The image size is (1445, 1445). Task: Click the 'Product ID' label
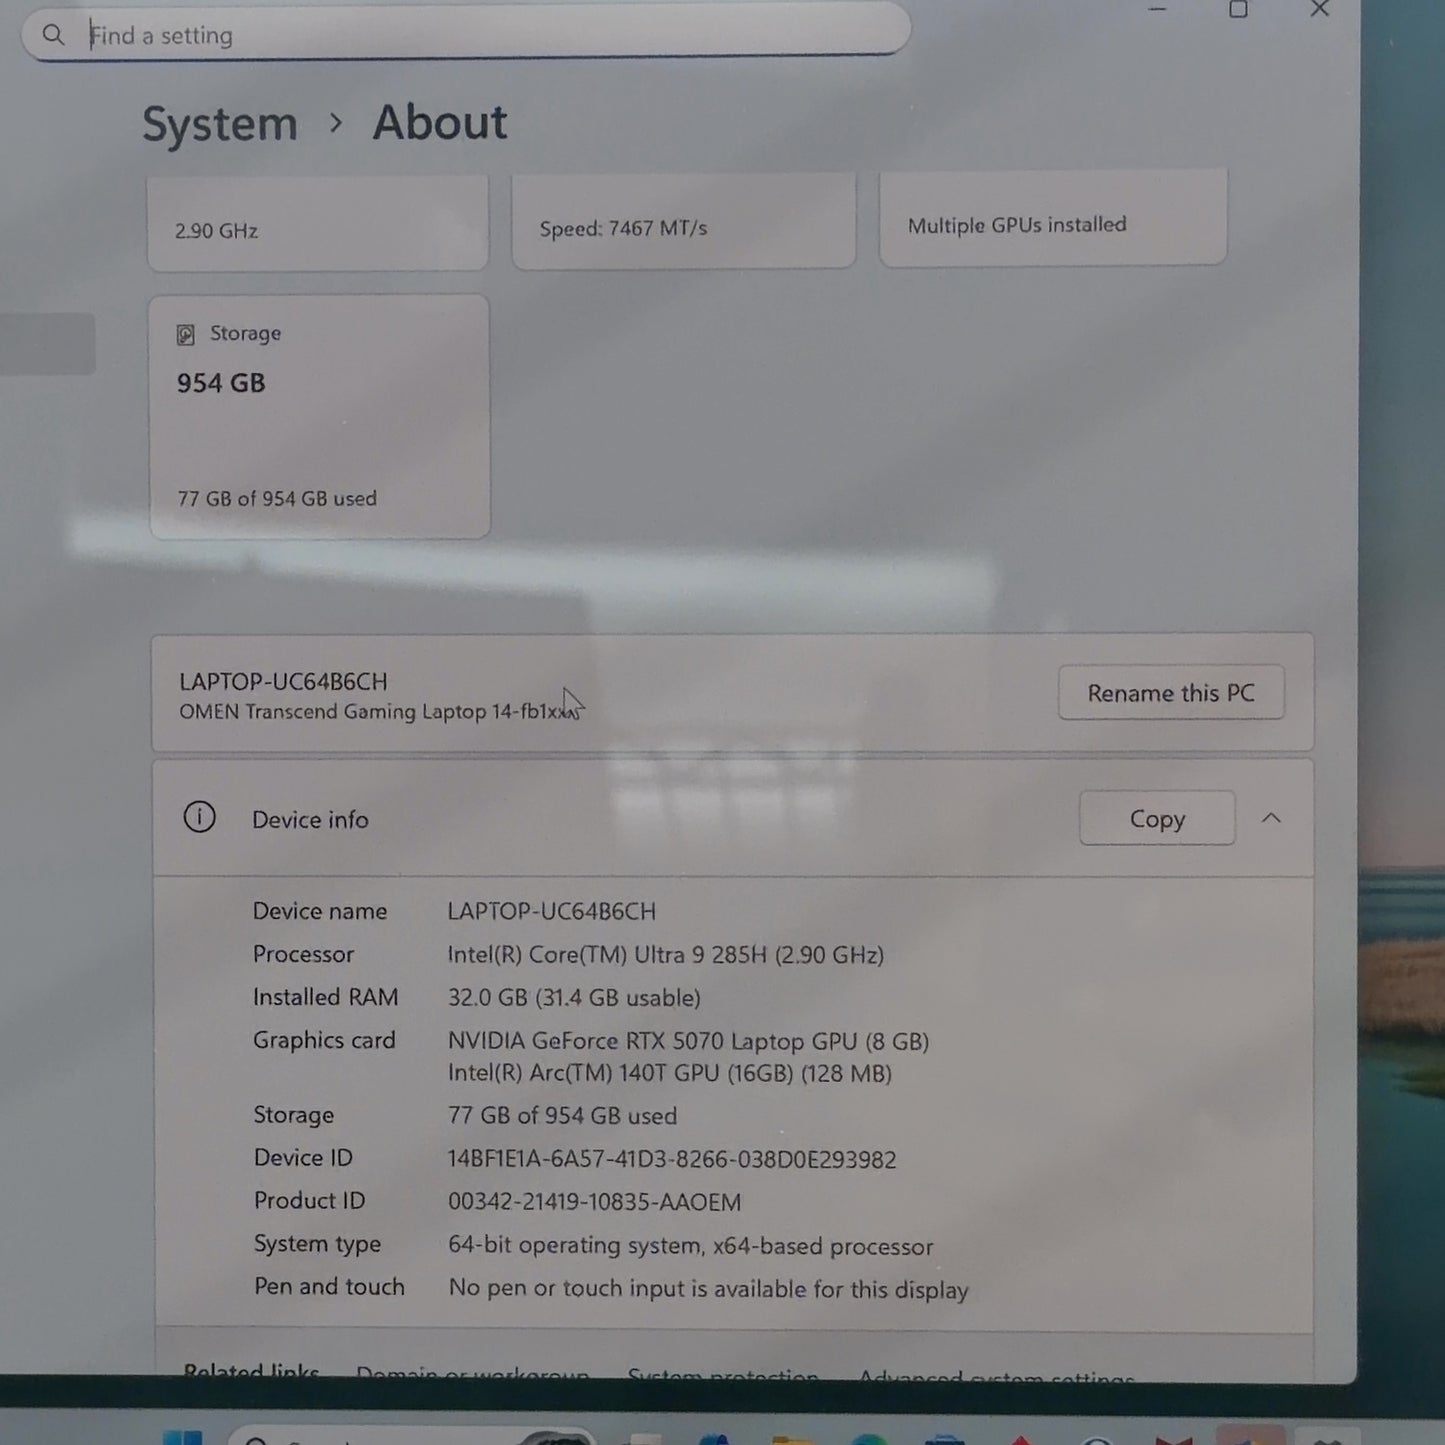(309, 1201)
